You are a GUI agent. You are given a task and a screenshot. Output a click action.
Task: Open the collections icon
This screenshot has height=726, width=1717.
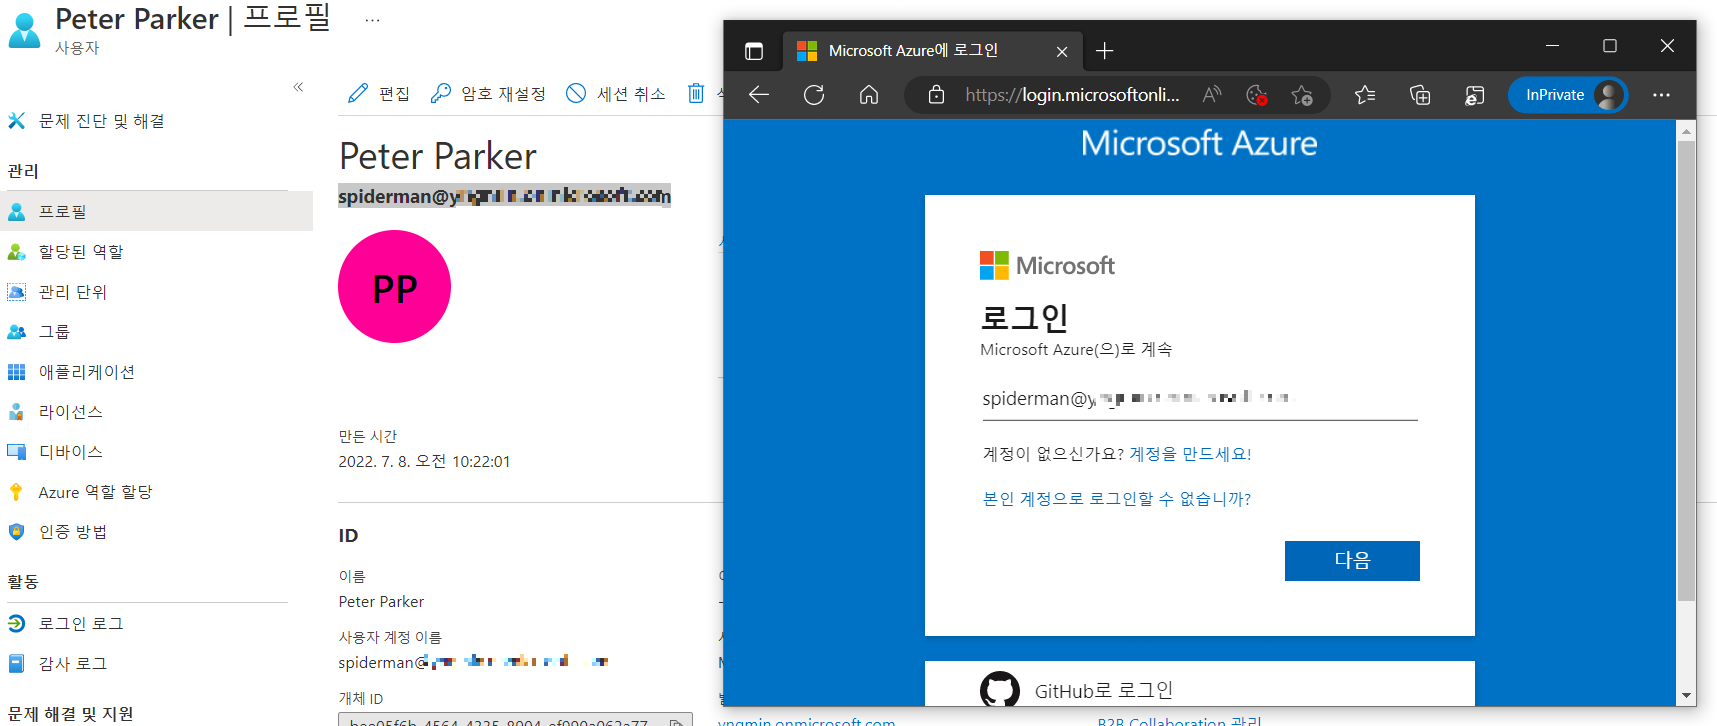pyautogui.click(x=1420, y=95)
